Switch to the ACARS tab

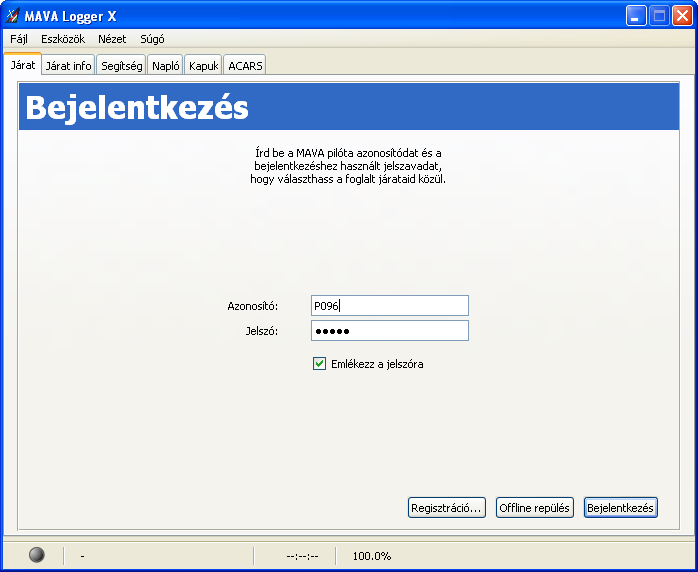245,65
